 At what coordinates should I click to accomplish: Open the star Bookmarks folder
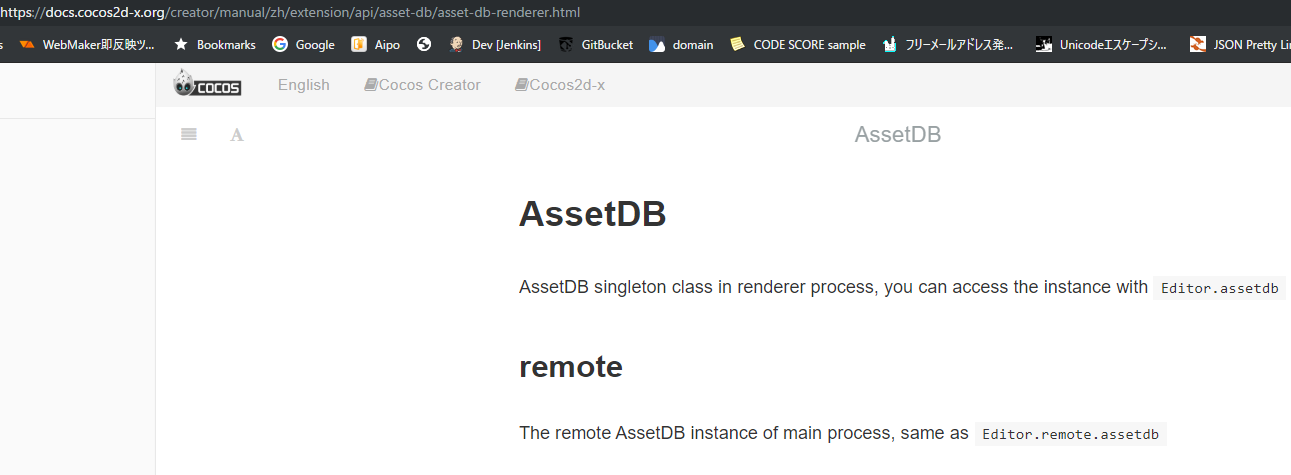(215, 44)
